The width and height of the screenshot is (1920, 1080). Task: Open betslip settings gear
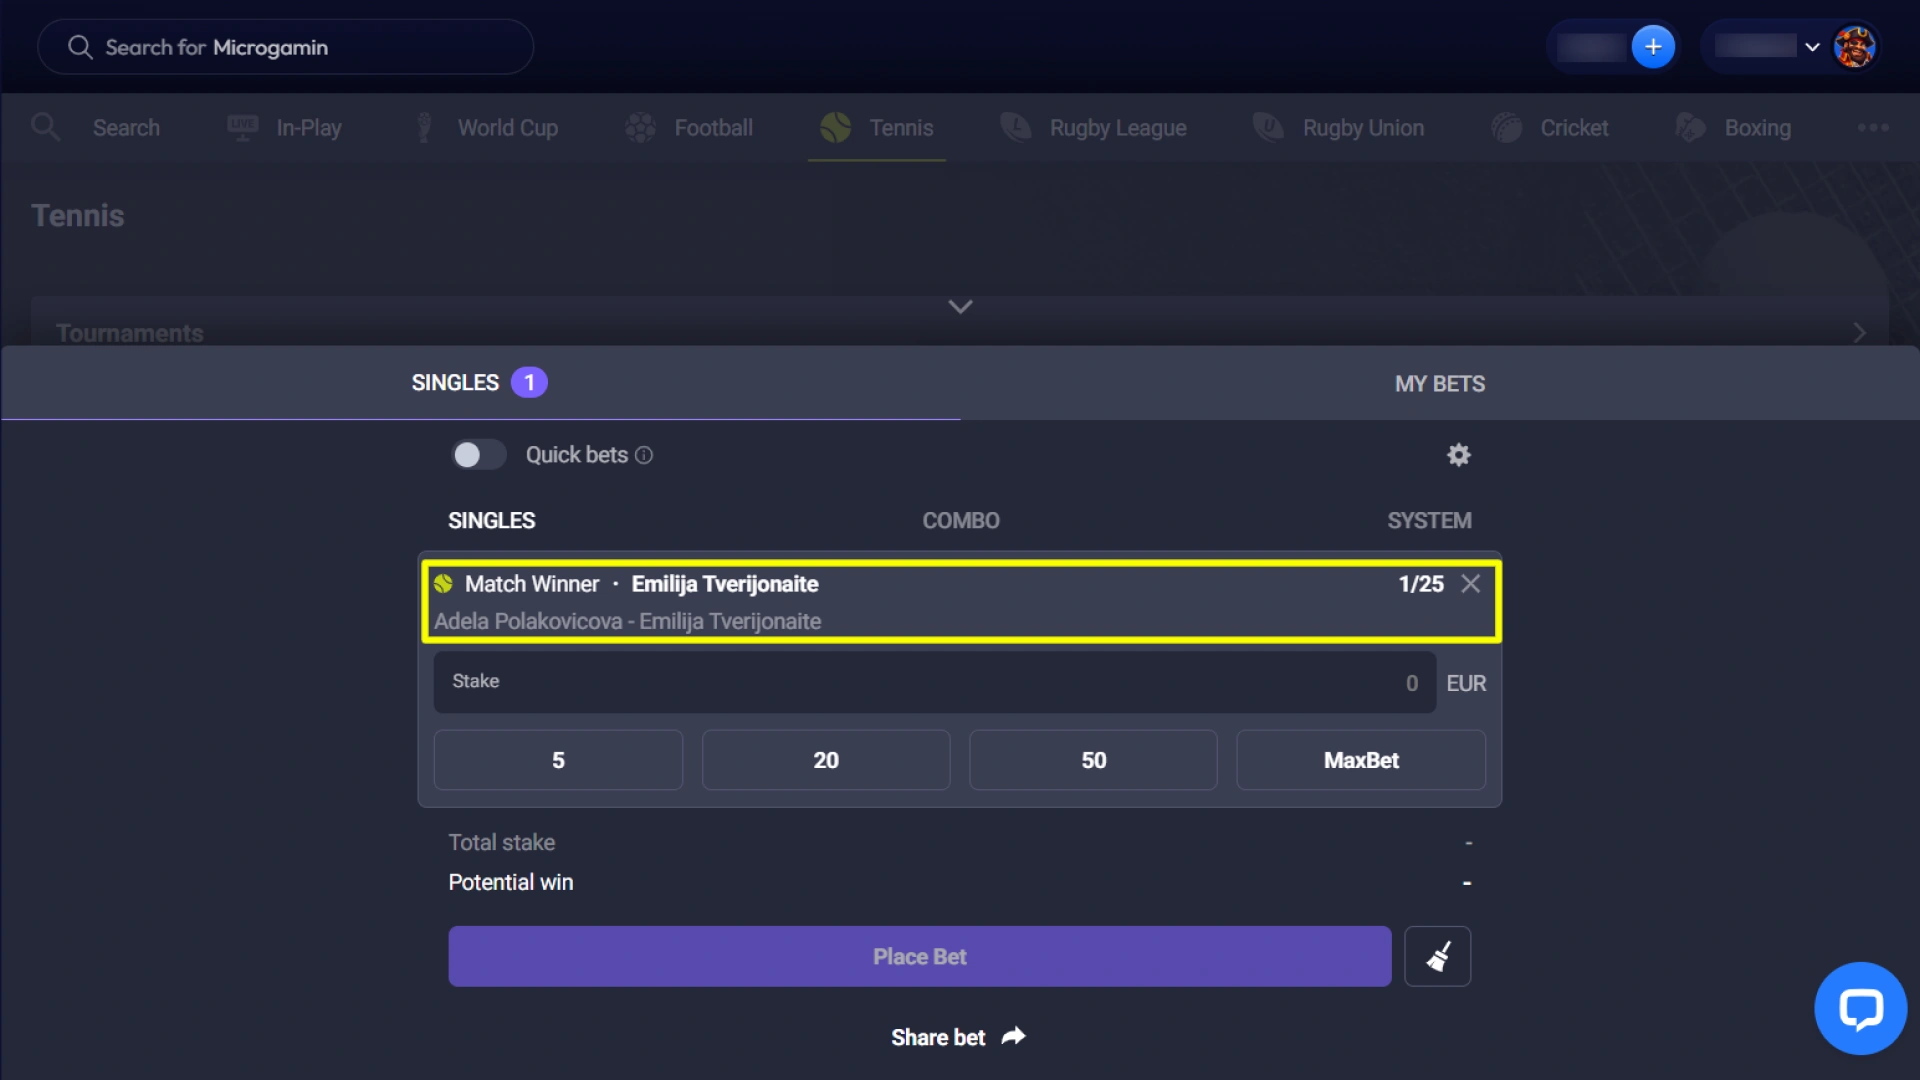coord(1459,455)
